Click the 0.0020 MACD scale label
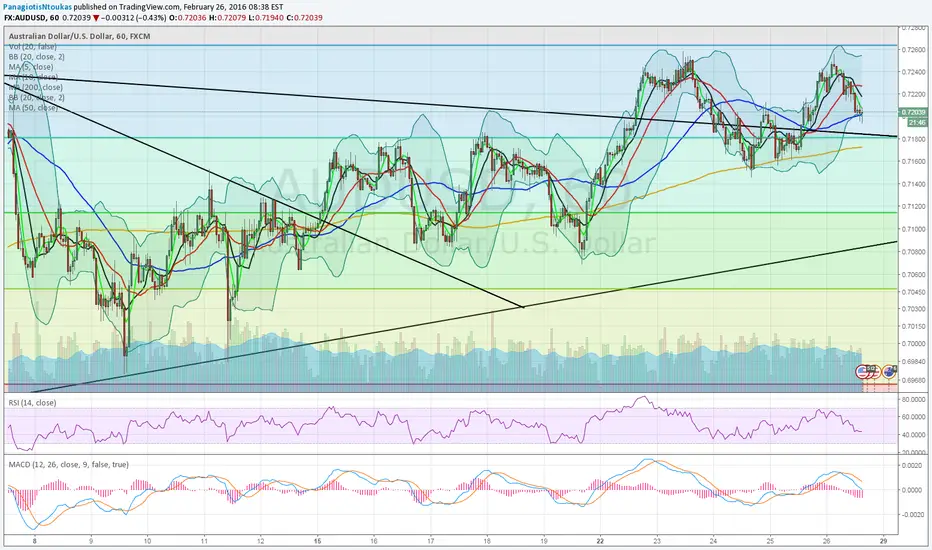The width and height of the screenshot is (932, 550). pyautogui.click(x=914, y=466)
